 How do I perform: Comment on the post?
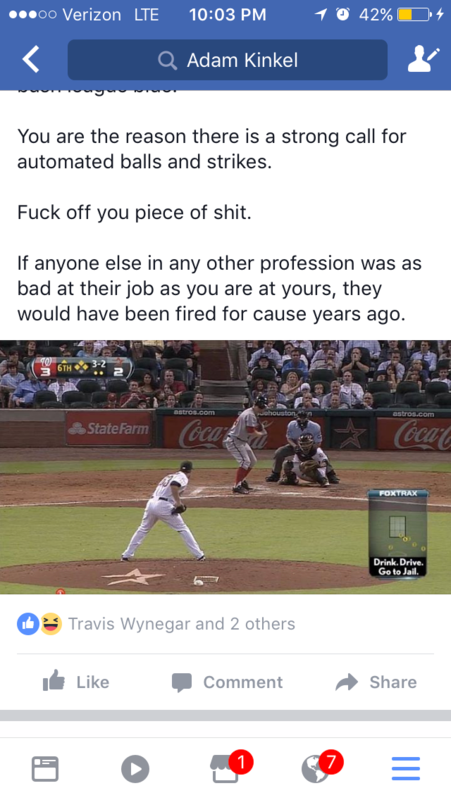tap(227, 682)
